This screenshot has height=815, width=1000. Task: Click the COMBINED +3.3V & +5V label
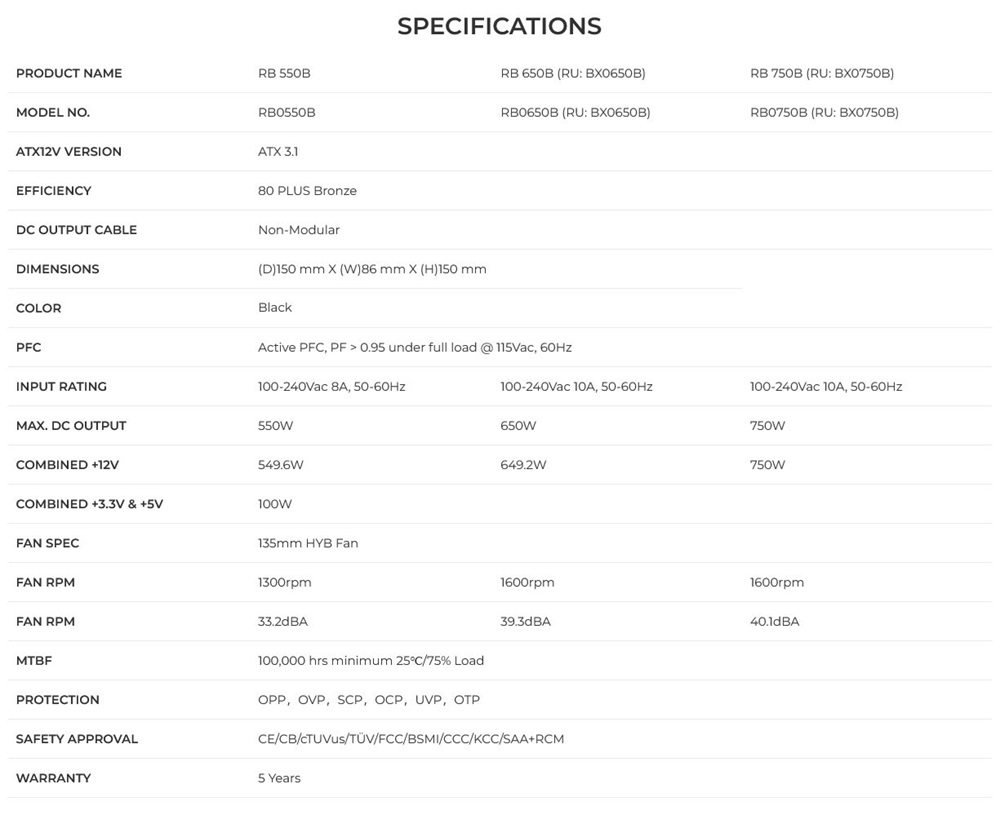[89, 504]
